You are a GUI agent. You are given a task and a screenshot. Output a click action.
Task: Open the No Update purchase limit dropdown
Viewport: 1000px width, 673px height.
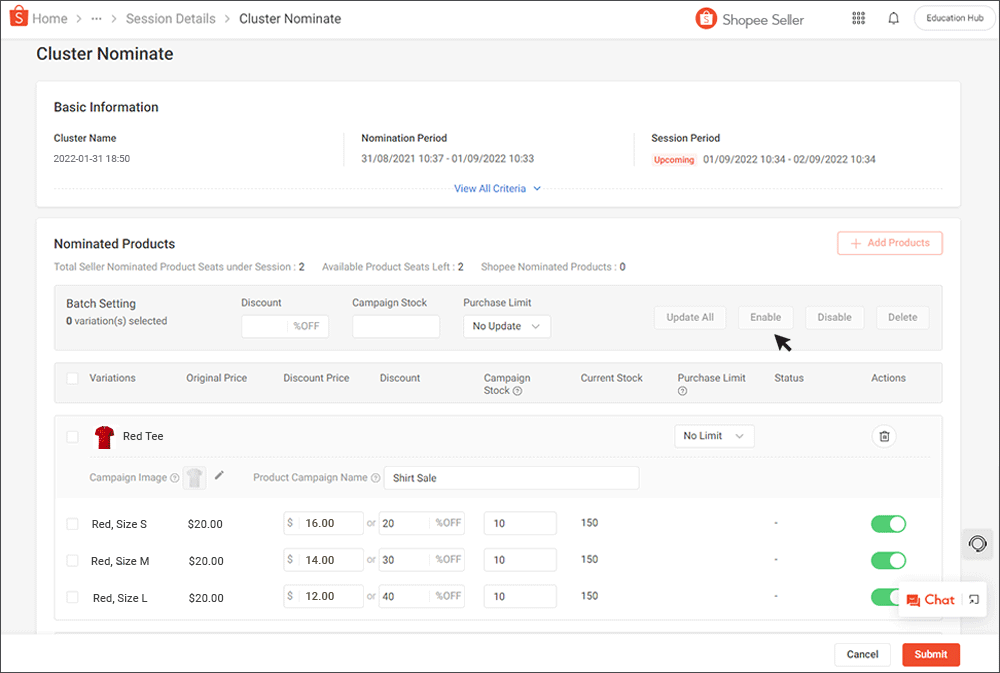point(506,326)
